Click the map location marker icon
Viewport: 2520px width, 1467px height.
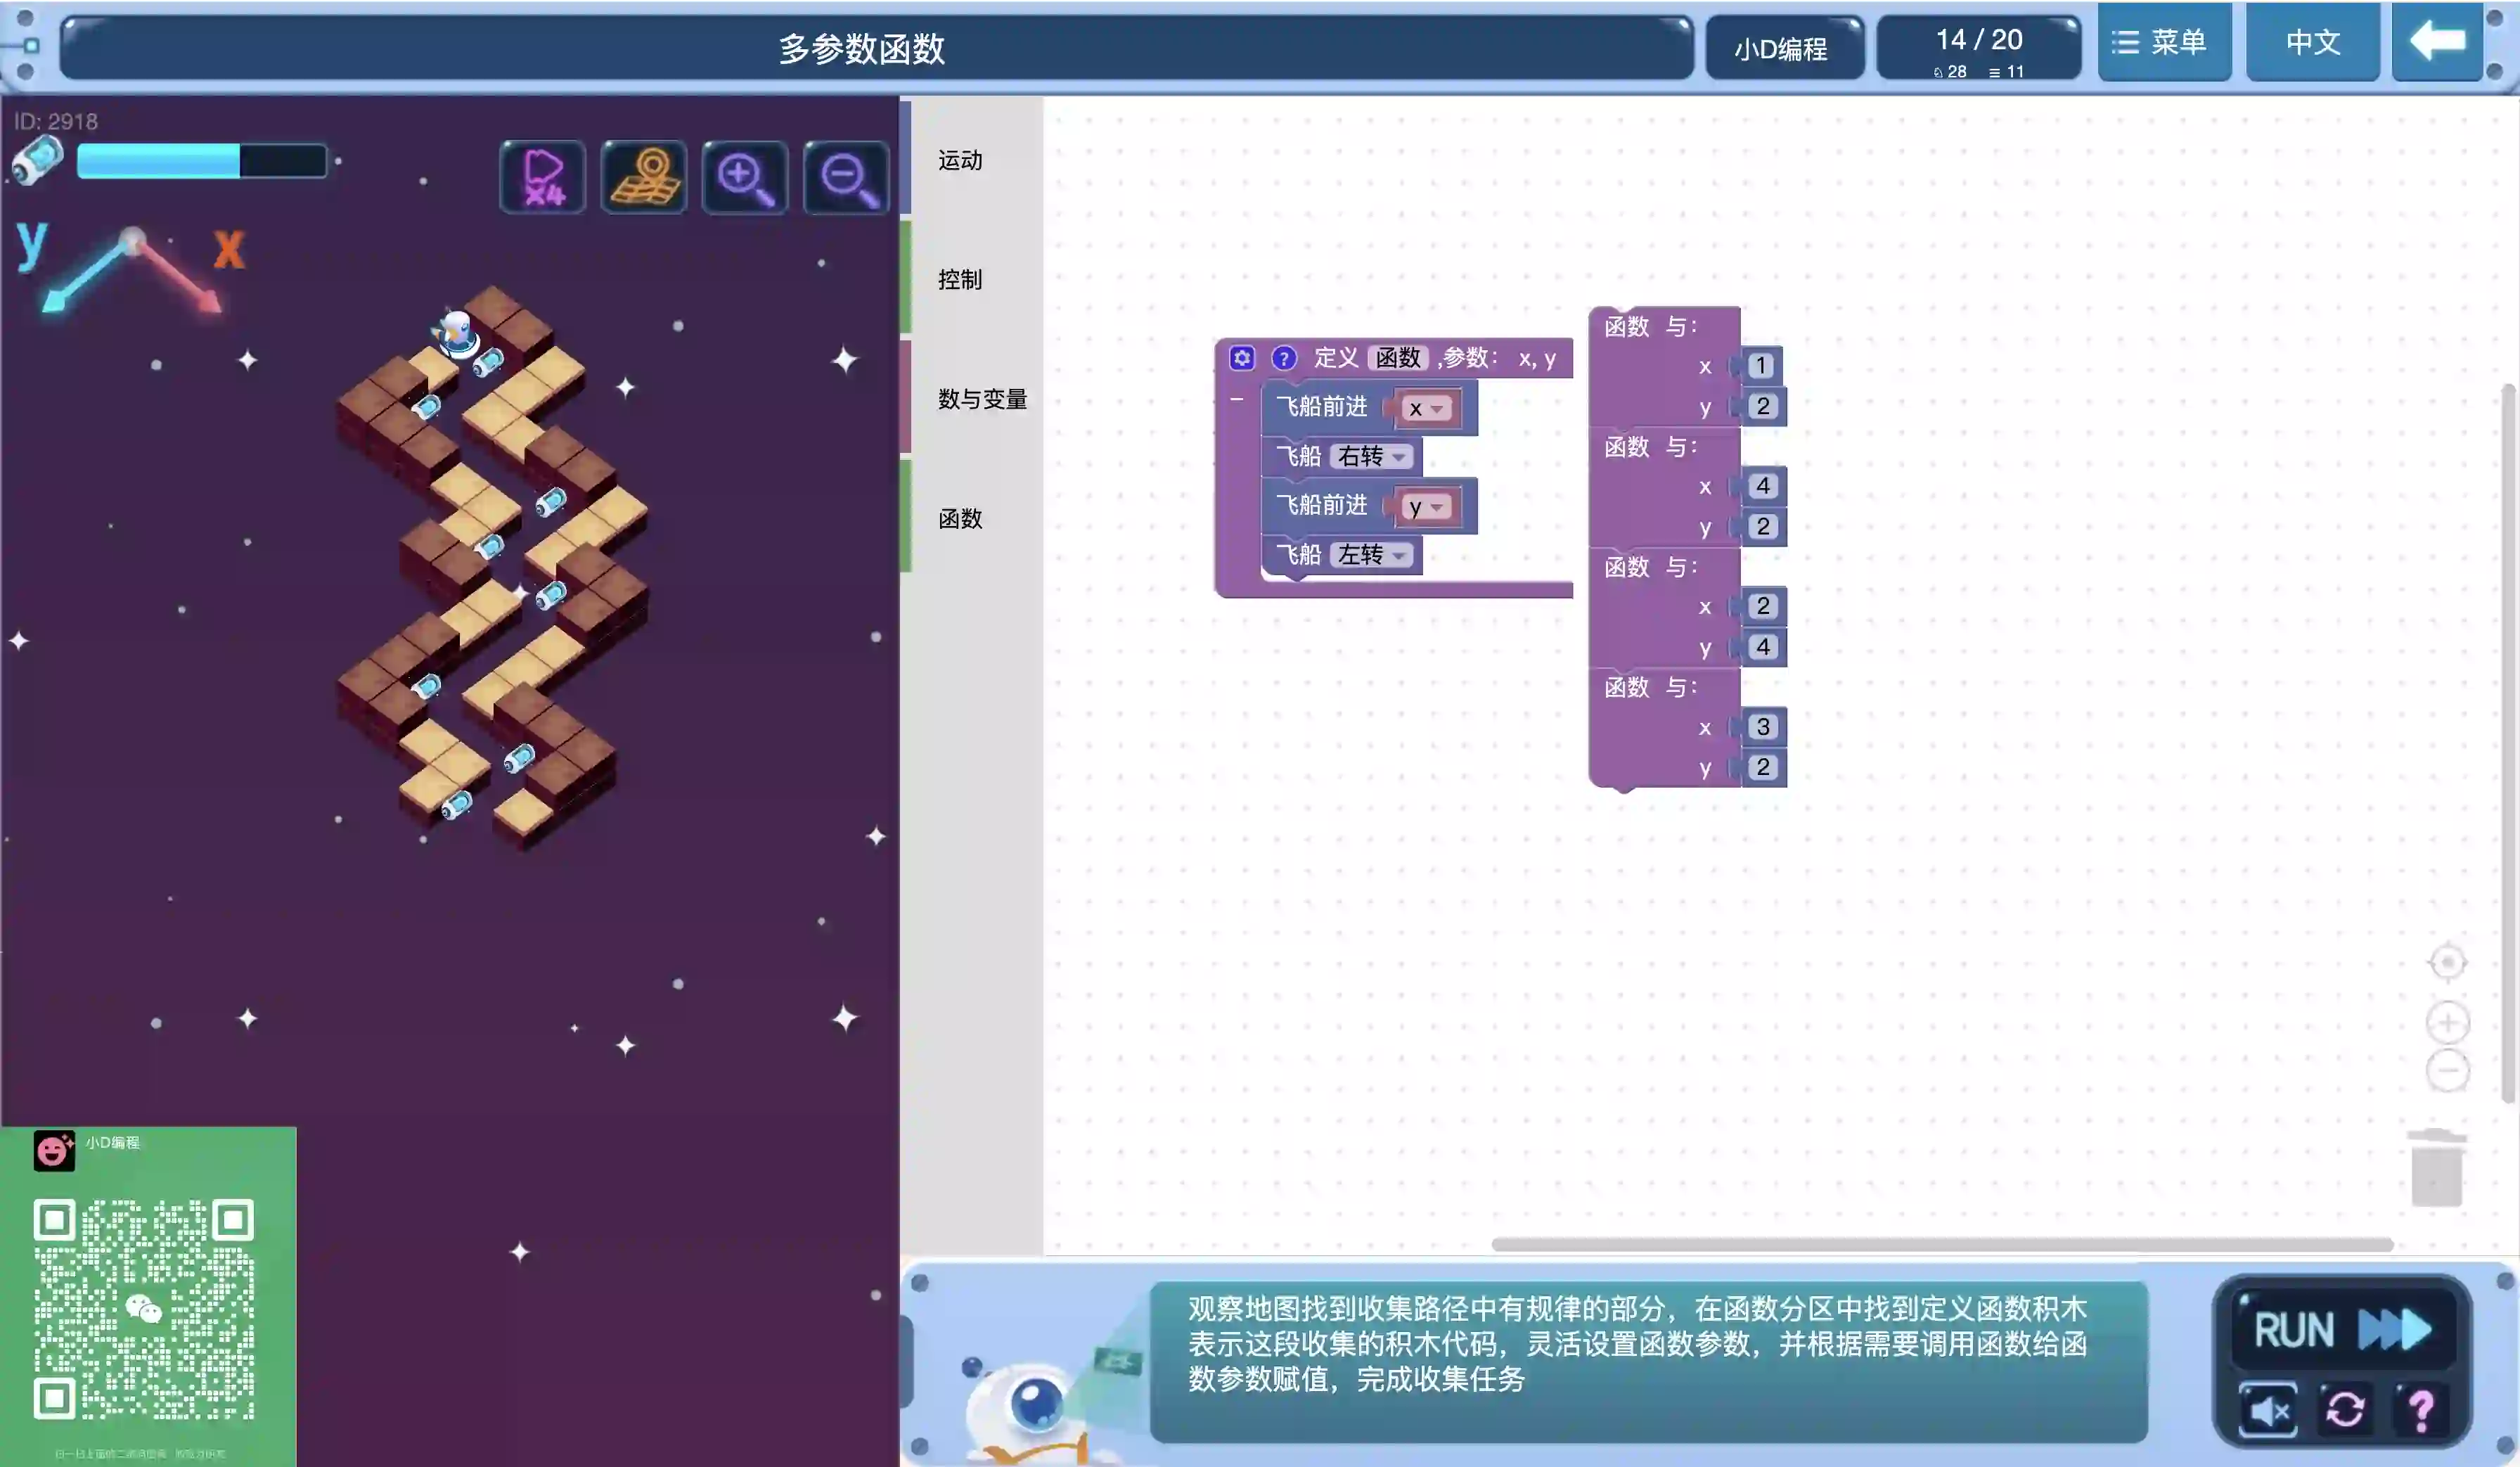[644, 177]
